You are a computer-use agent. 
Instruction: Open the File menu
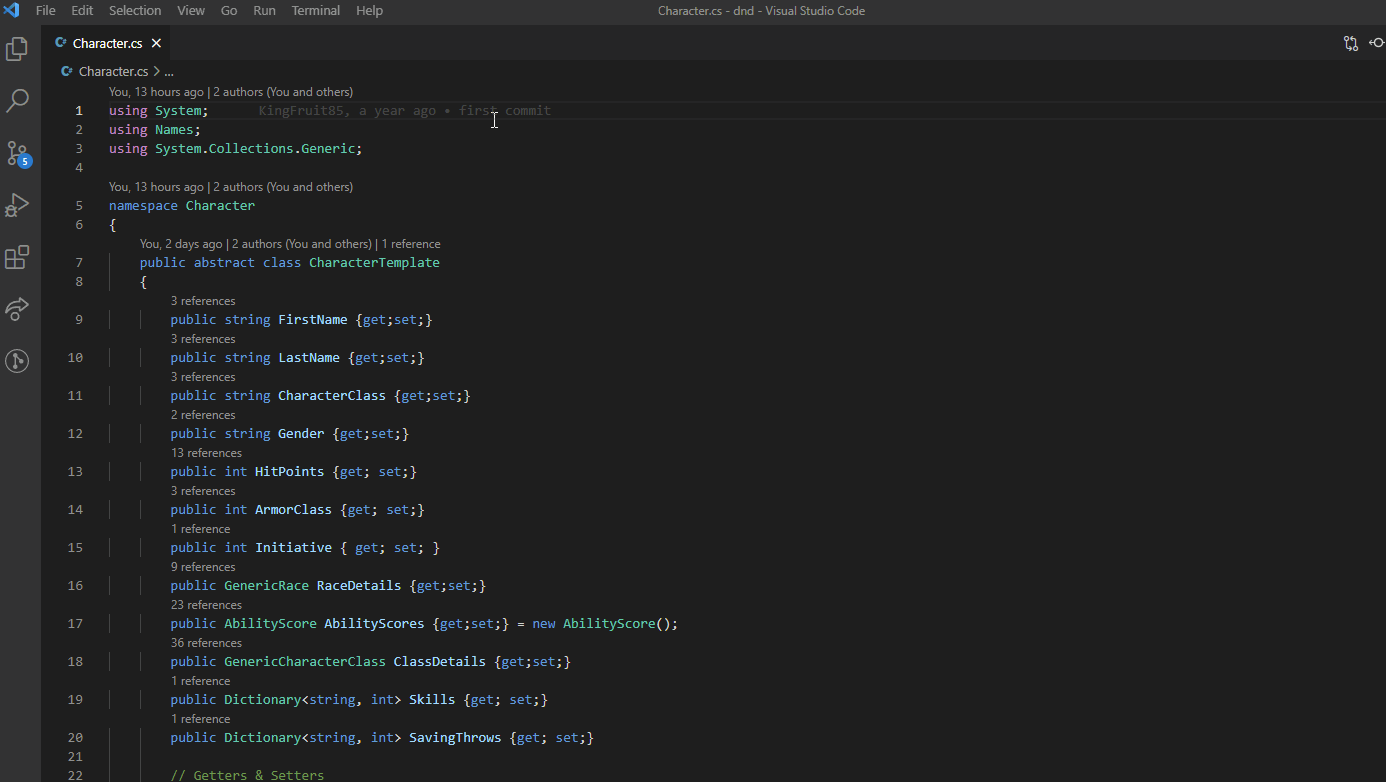[45, 11]
